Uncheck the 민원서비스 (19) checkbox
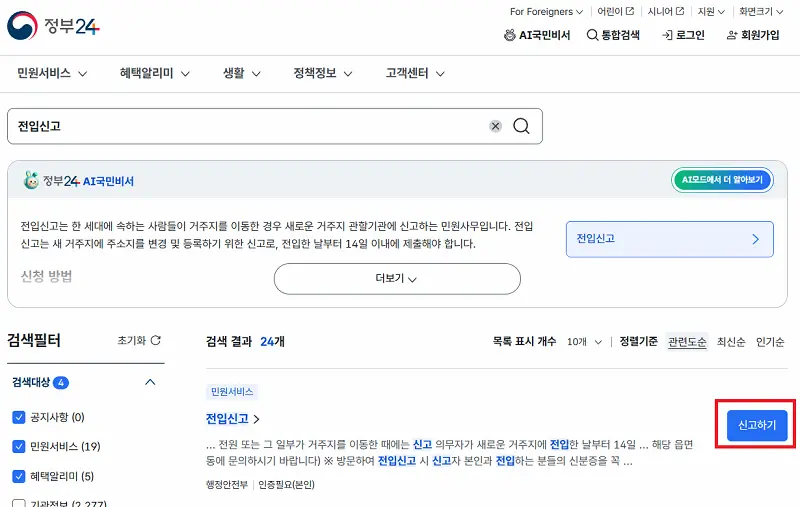Viewport: 800px width, 507px height. (19, 446)
